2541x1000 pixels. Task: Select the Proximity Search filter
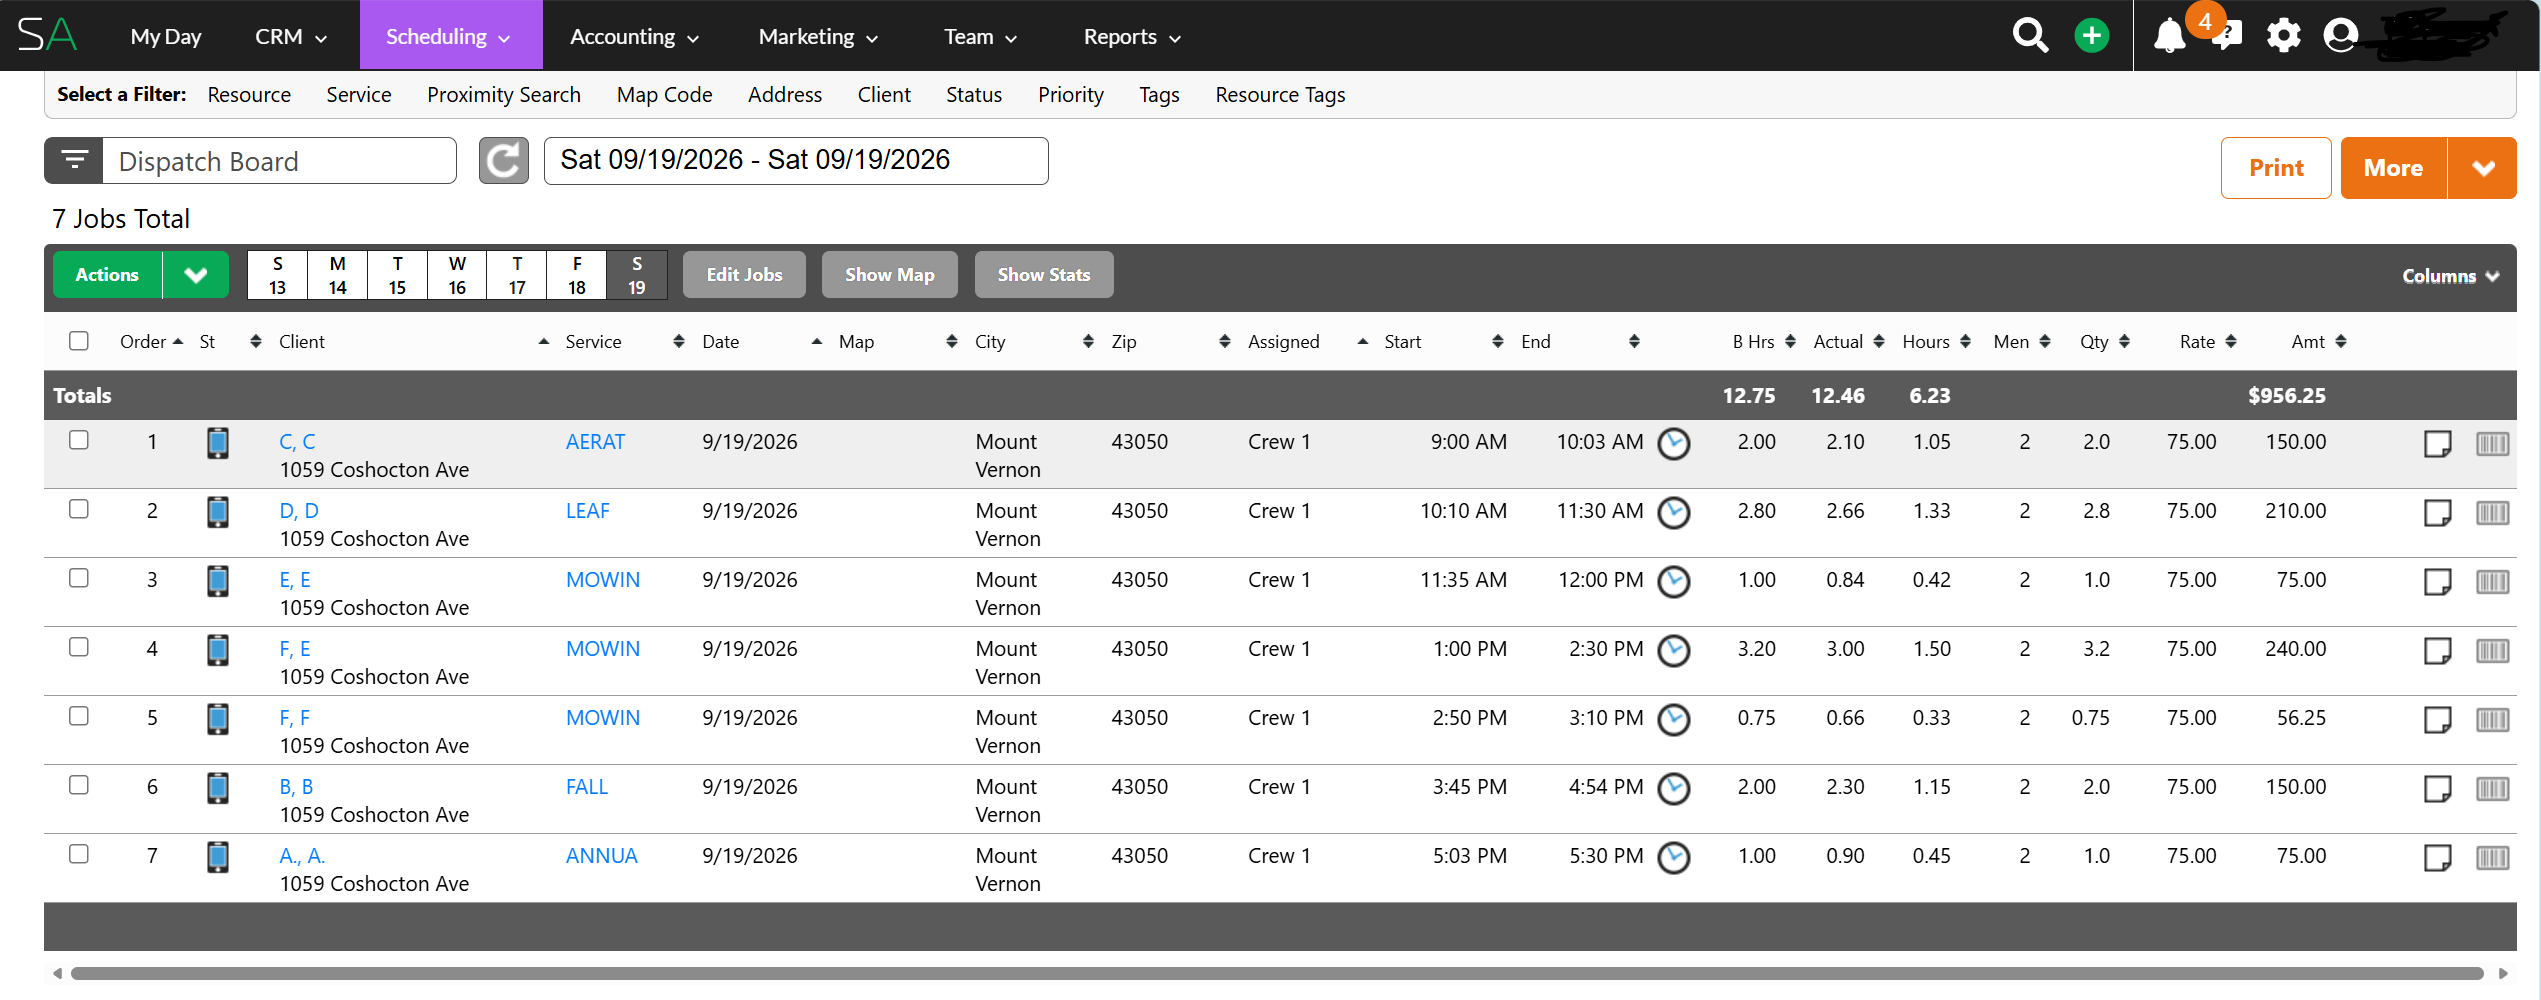pyautogui.click(x=503, y=95)
